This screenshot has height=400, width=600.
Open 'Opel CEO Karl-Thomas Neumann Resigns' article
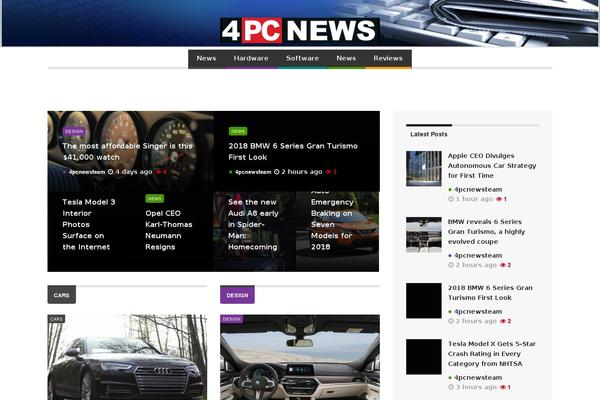point(169,230)
